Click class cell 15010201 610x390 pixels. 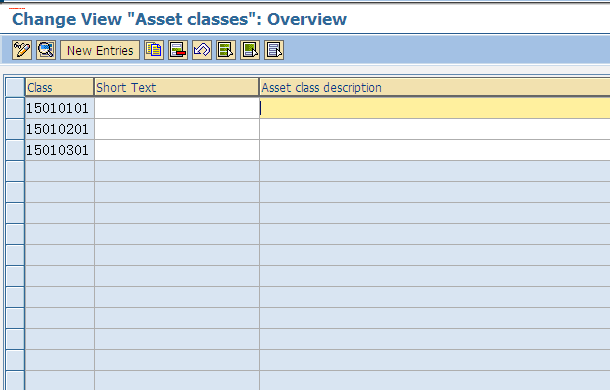pos(60,129)
